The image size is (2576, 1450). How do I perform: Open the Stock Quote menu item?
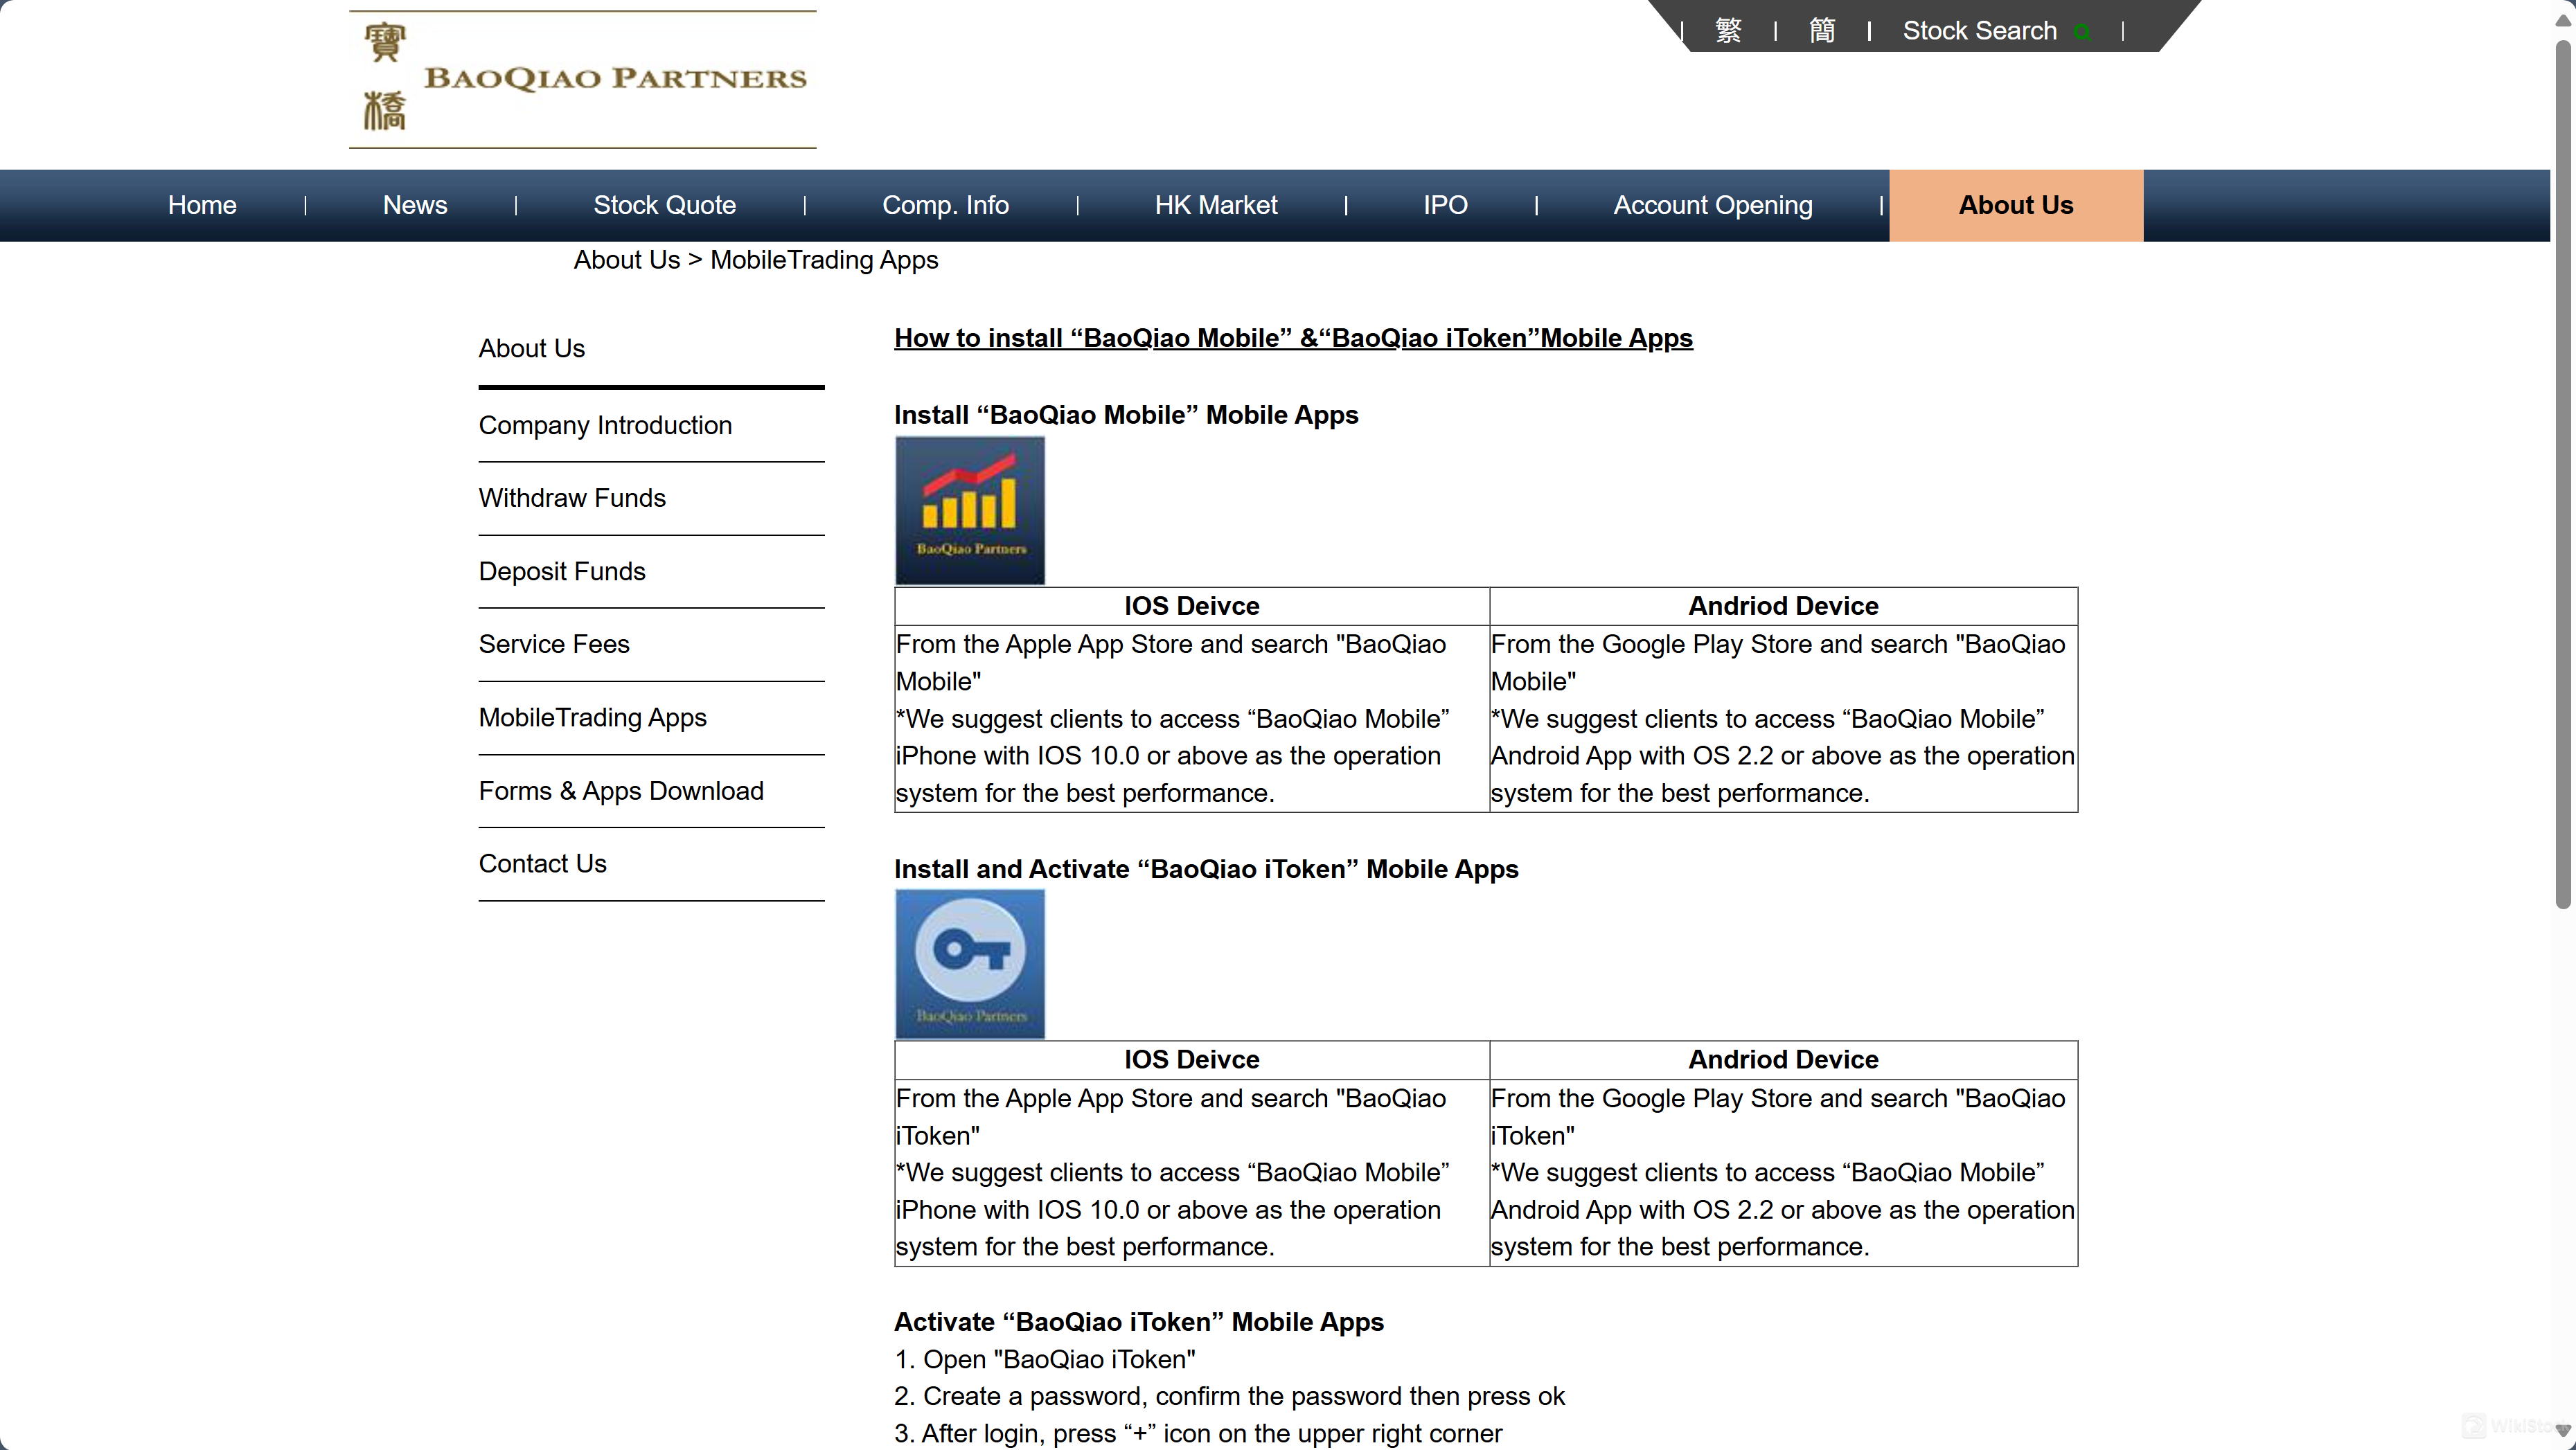pyautogui.click(x=664, y=205)
